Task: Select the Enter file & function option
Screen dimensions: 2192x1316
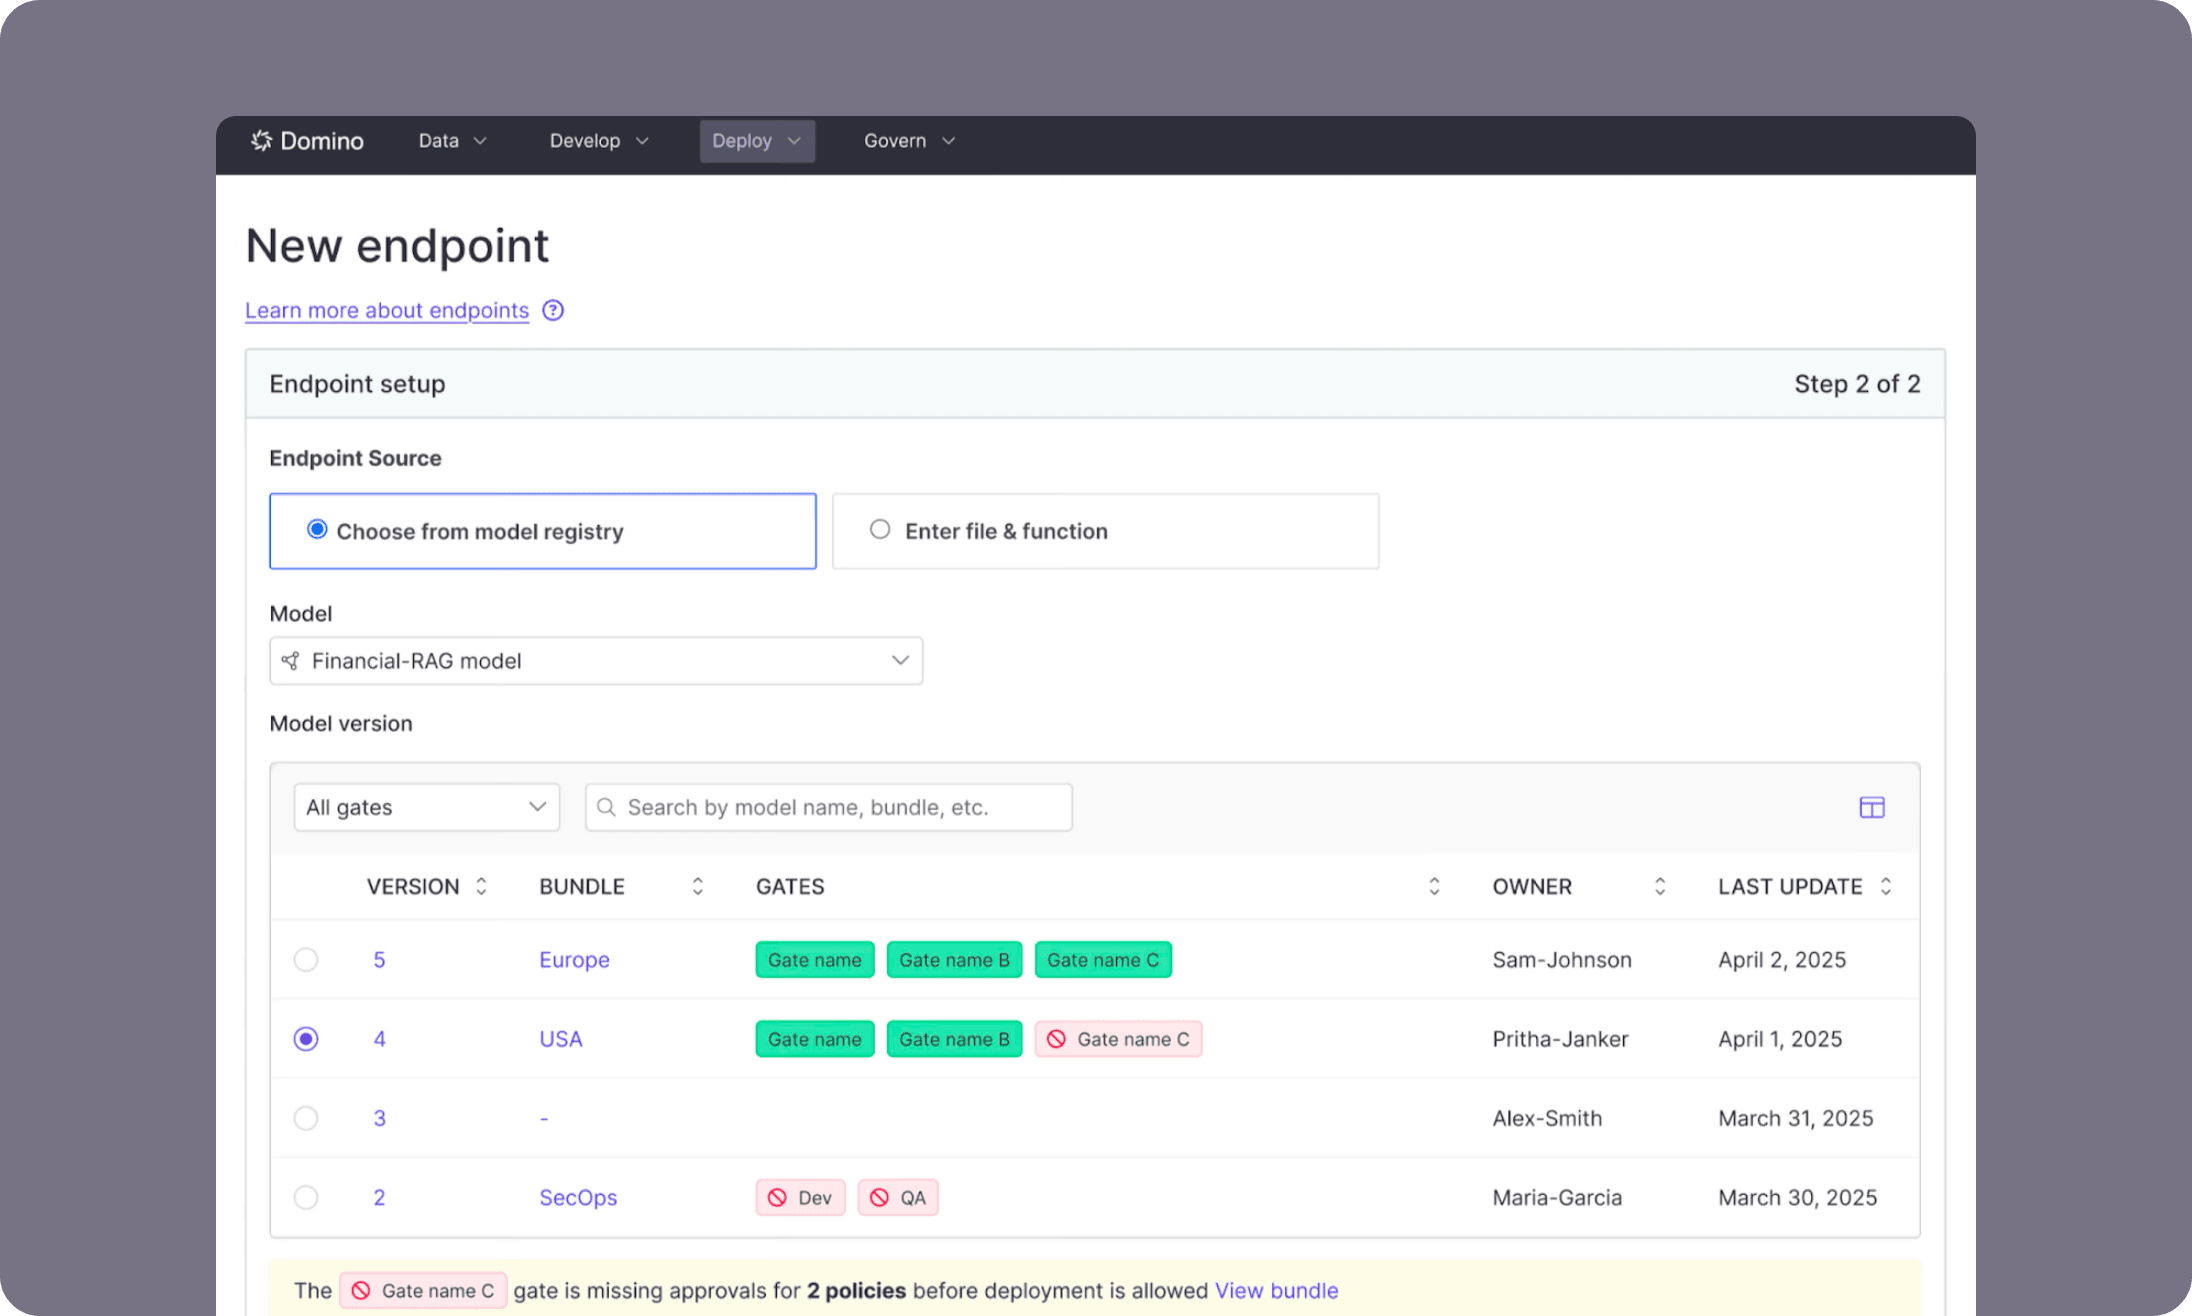Action: click(879, 529)
